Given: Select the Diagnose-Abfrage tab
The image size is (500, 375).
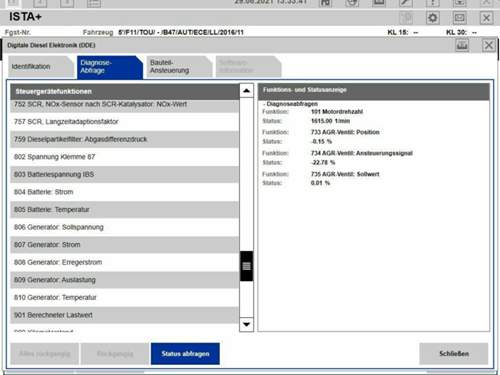Looking at the screenshot, I should coord(110,67).
